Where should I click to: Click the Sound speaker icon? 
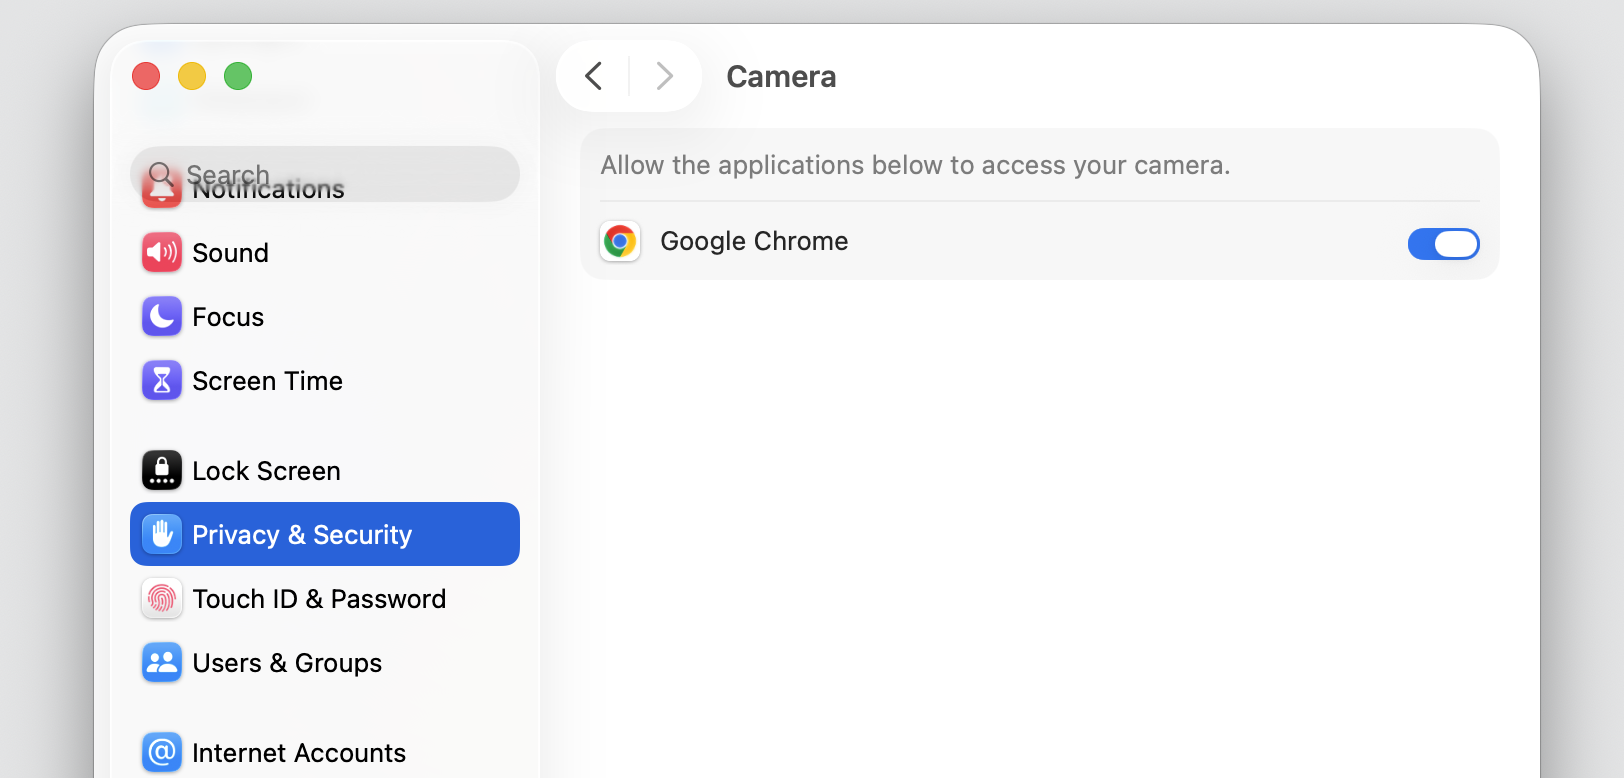pyautogui.click(x=162, y=253)
